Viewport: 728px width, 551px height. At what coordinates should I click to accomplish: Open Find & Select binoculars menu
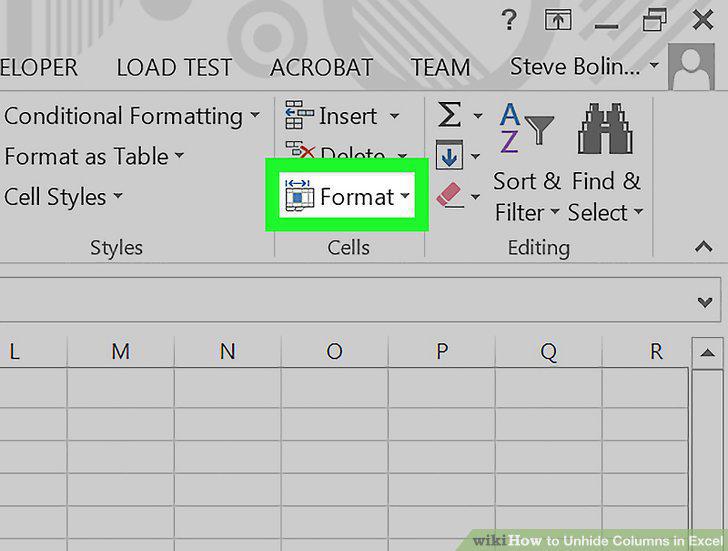pos(606,162)
